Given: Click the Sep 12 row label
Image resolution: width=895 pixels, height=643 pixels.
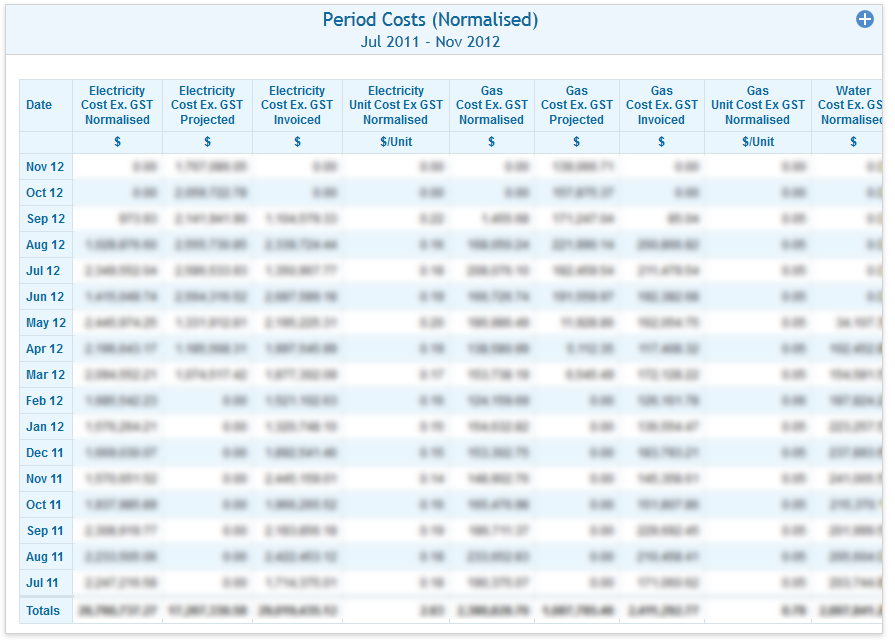Looking at the screenshot, I should 45,219.
